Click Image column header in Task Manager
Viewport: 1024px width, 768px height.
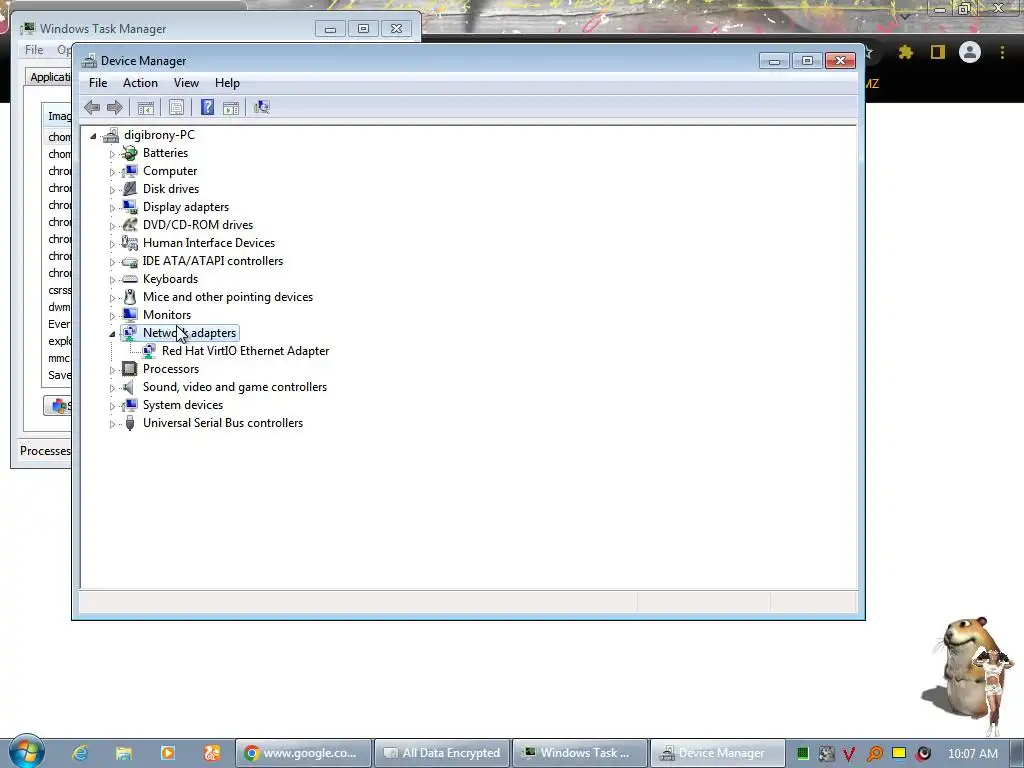[59, 116]
